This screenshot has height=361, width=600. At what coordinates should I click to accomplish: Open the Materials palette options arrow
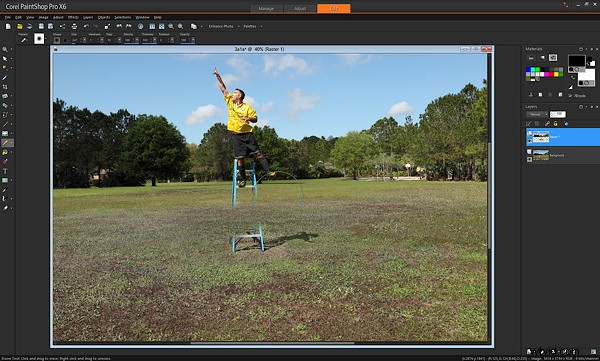(x=586, y=49)
